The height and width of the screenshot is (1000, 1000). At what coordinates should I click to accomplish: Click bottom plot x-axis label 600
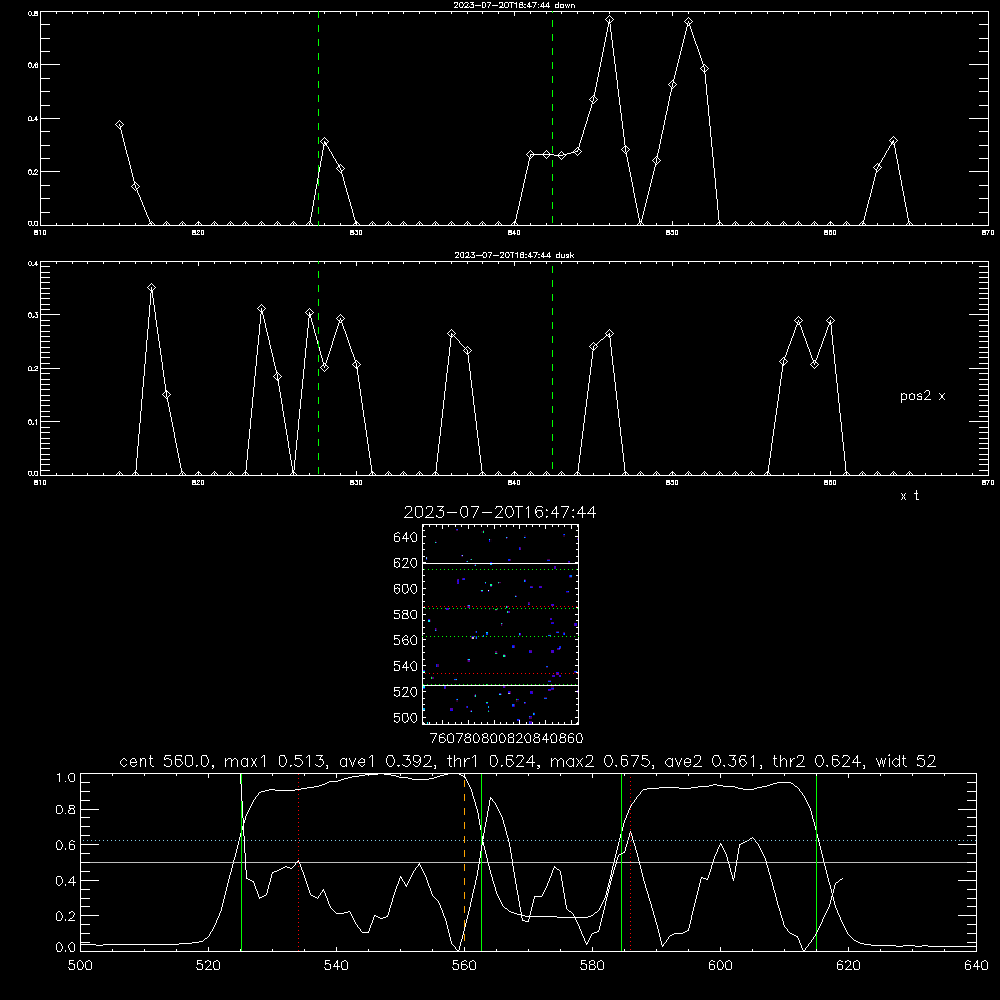(x=721, y=966)
